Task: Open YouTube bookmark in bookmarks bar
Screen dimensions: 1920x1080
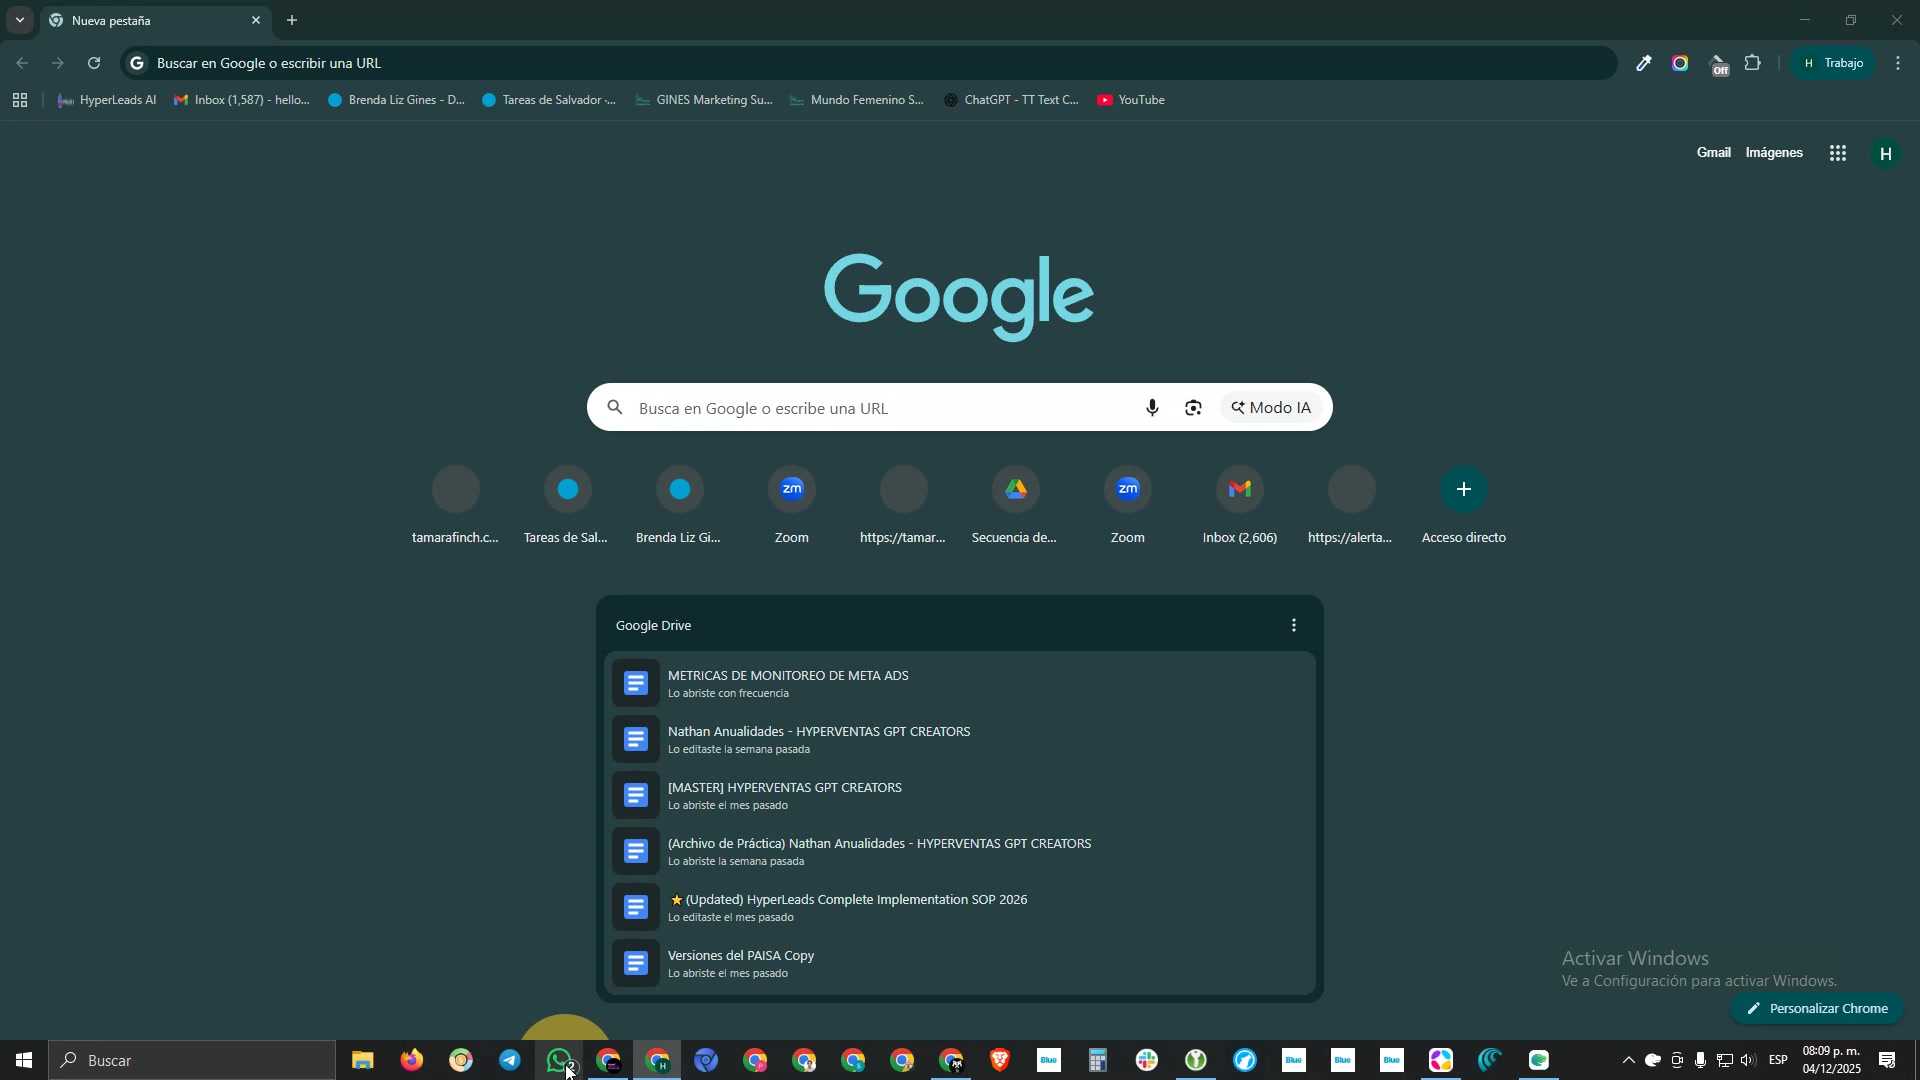Action: pos(1131,100)
